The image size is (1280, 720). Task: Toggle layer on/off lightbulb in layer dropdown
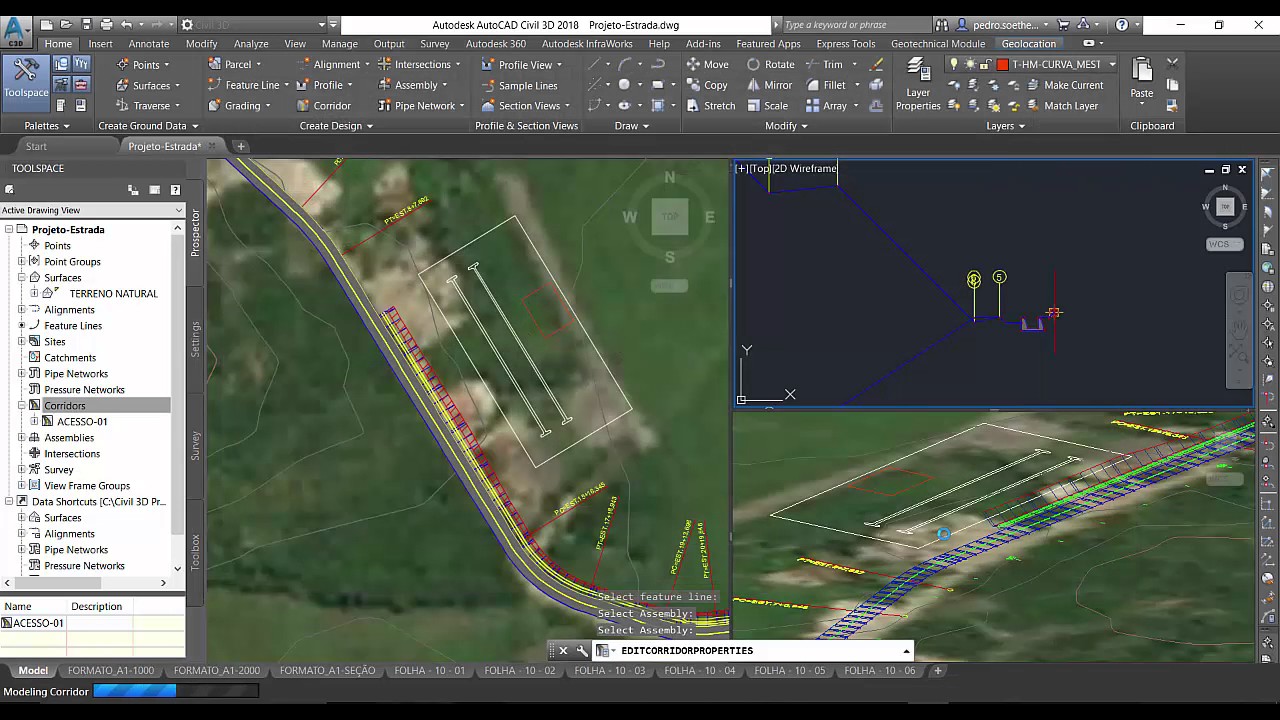[954, 64]
